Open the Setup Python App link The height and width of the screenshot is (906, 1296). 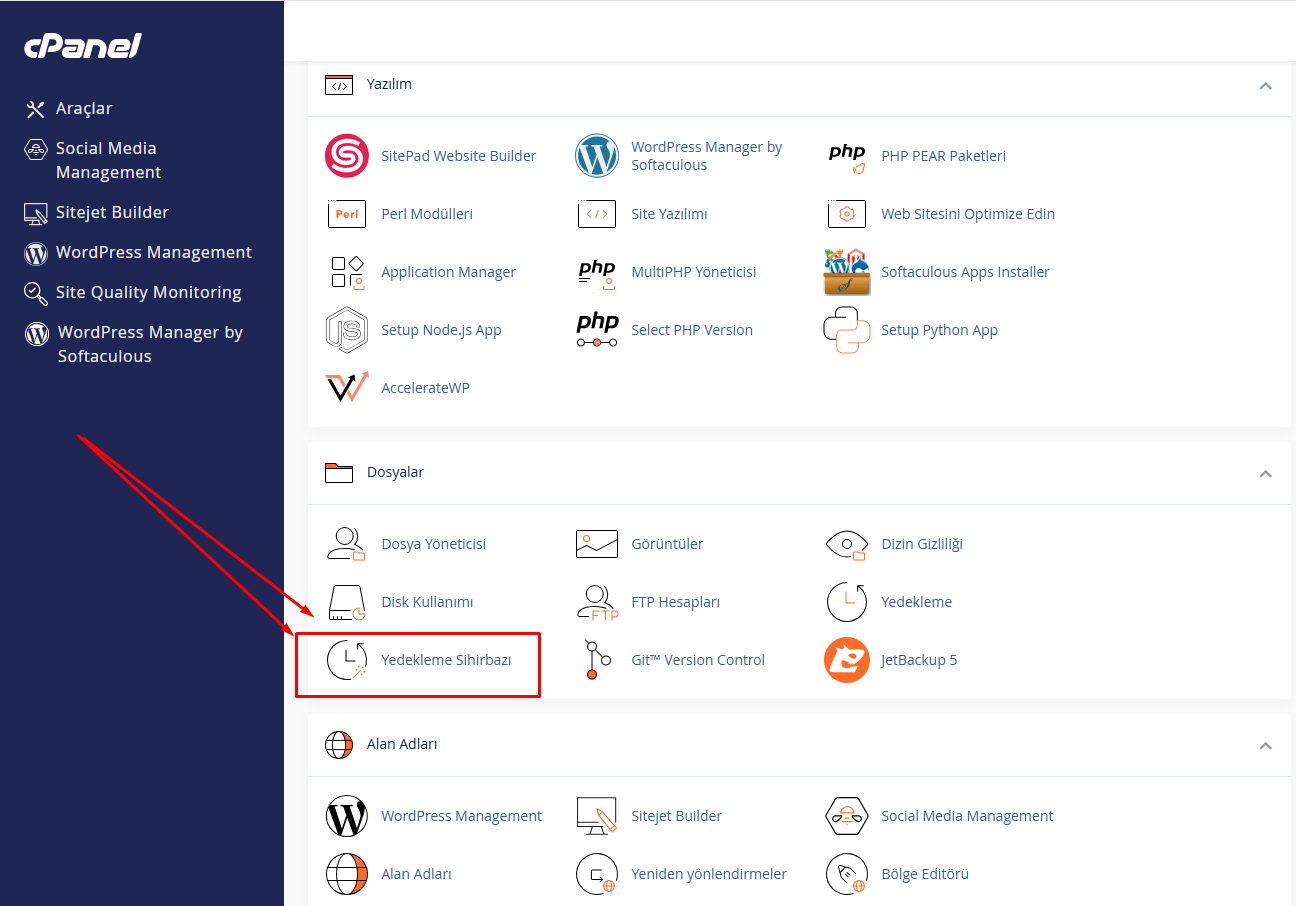coord(939,330)
